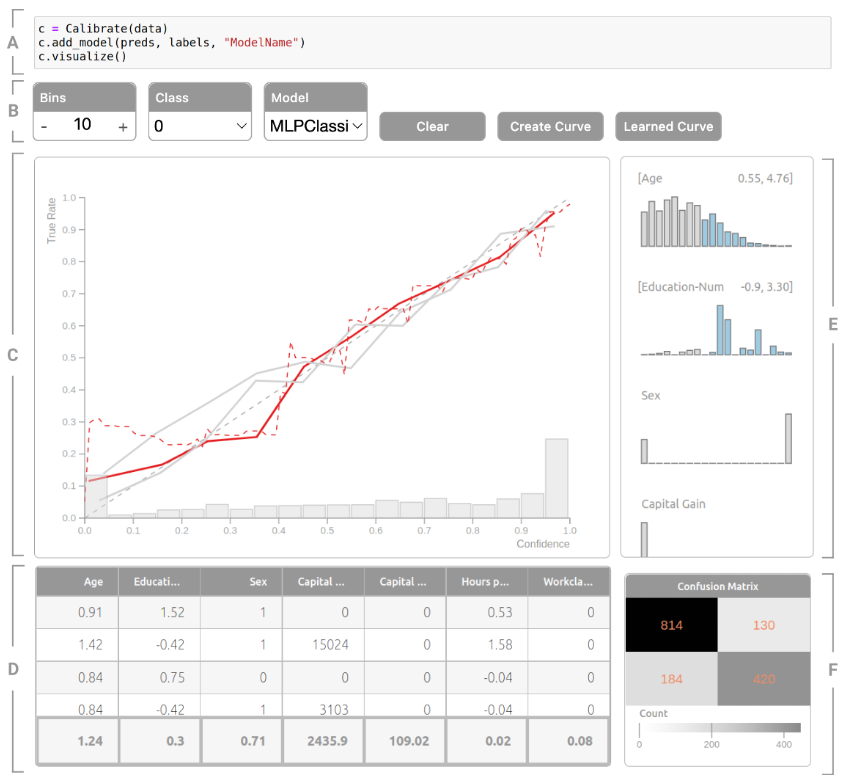Click the Age column header in table
The width and height of the screenshot is (846, 782).
tap(77, 580)
